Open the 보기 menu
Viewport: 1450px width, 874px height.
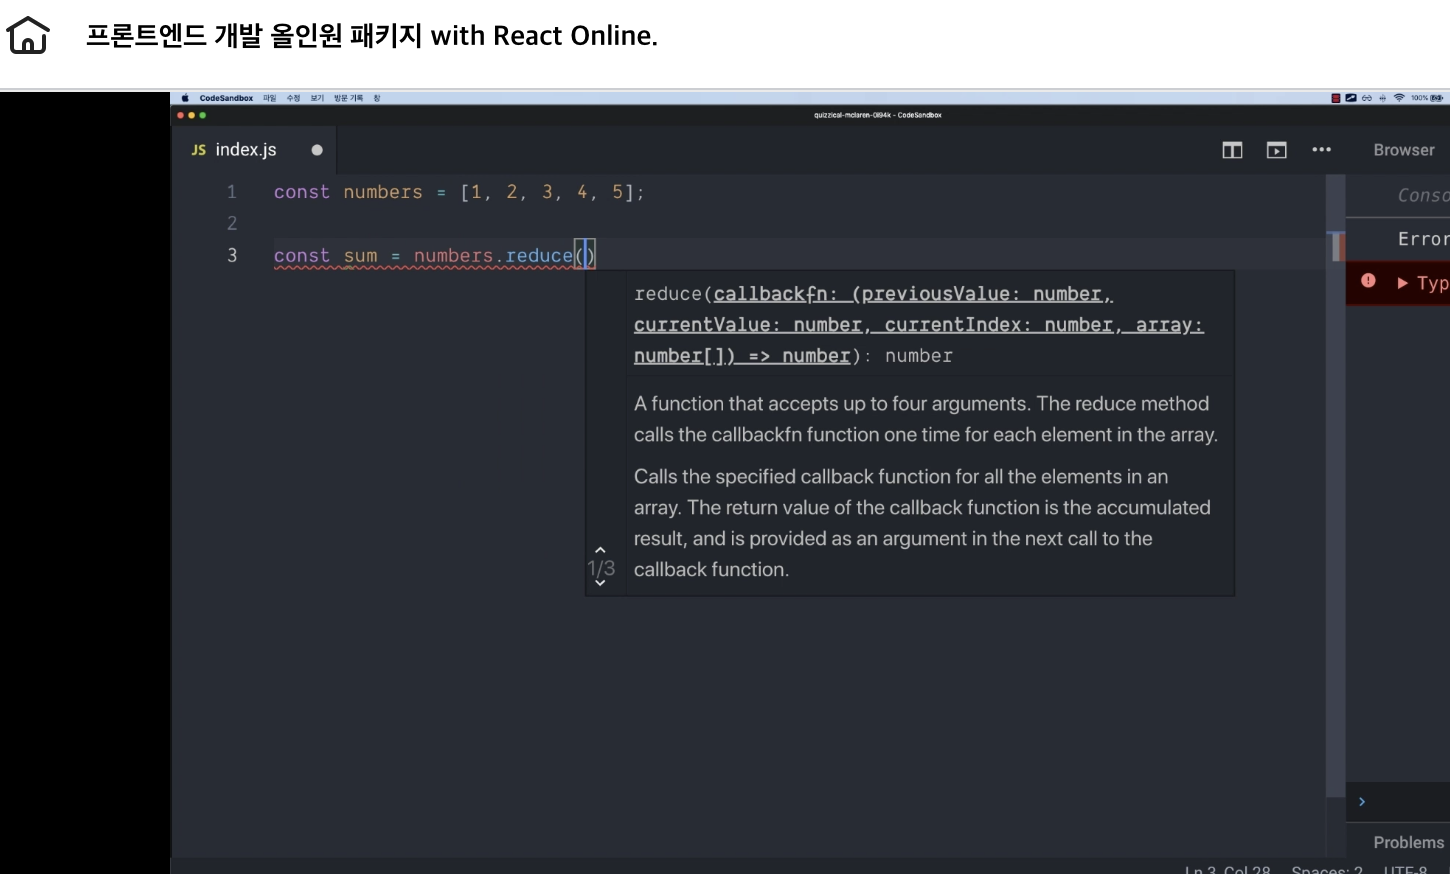point(317,98)
